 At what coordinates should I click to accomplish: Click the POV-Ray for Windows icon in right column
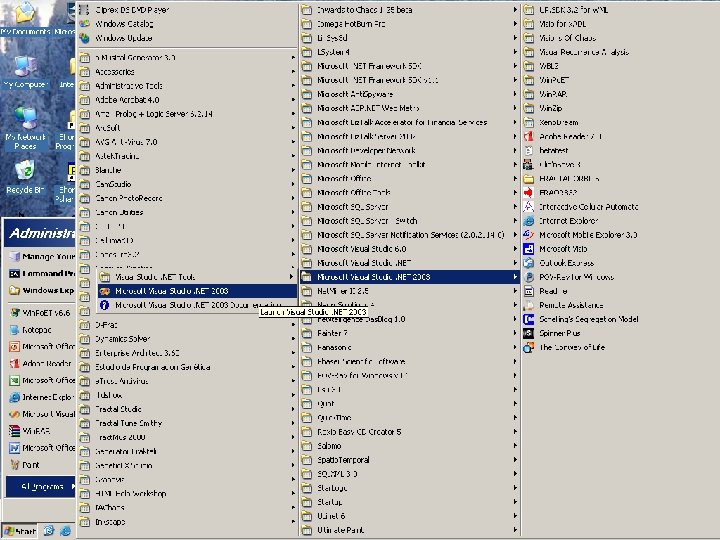click(529, 277)
